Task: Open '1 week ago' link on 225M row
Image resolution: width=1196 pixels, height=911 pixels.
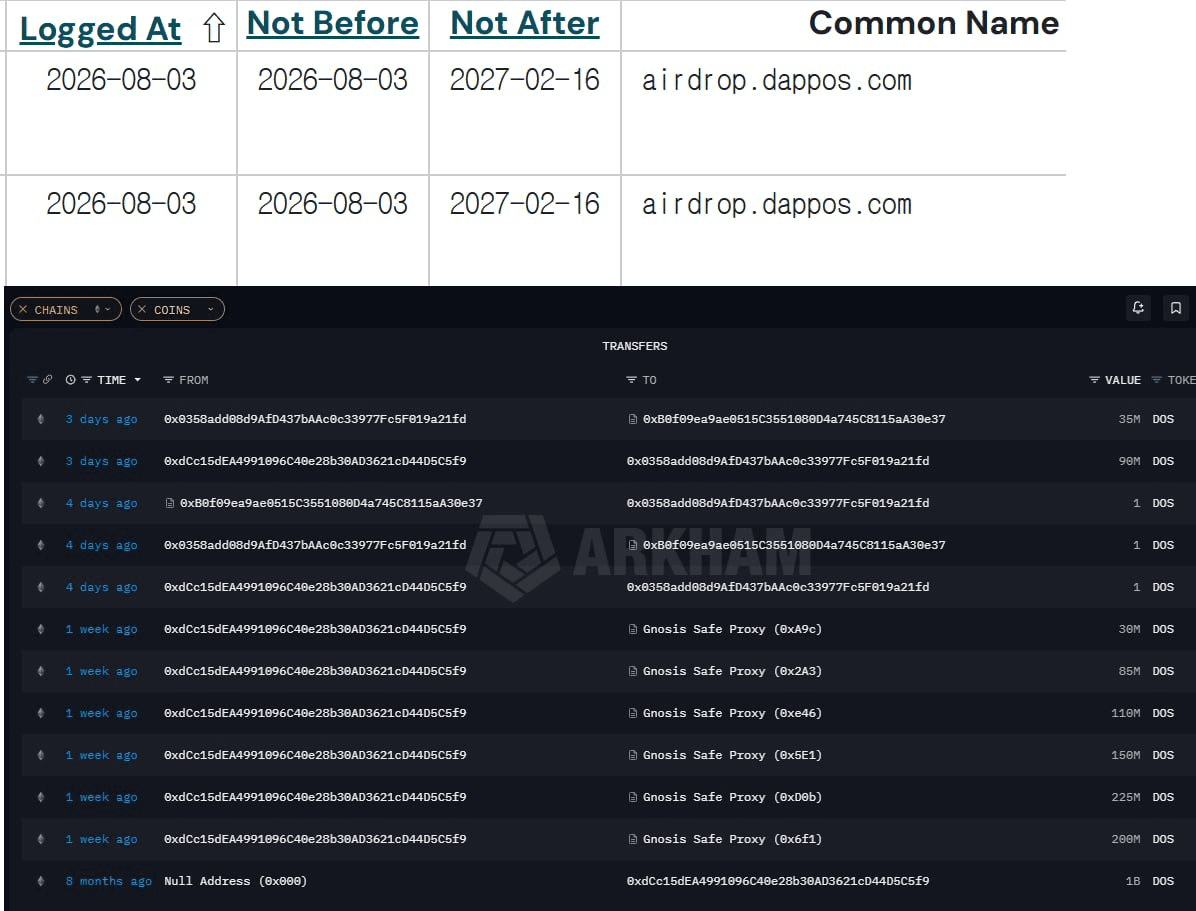Action: (101, 797)
